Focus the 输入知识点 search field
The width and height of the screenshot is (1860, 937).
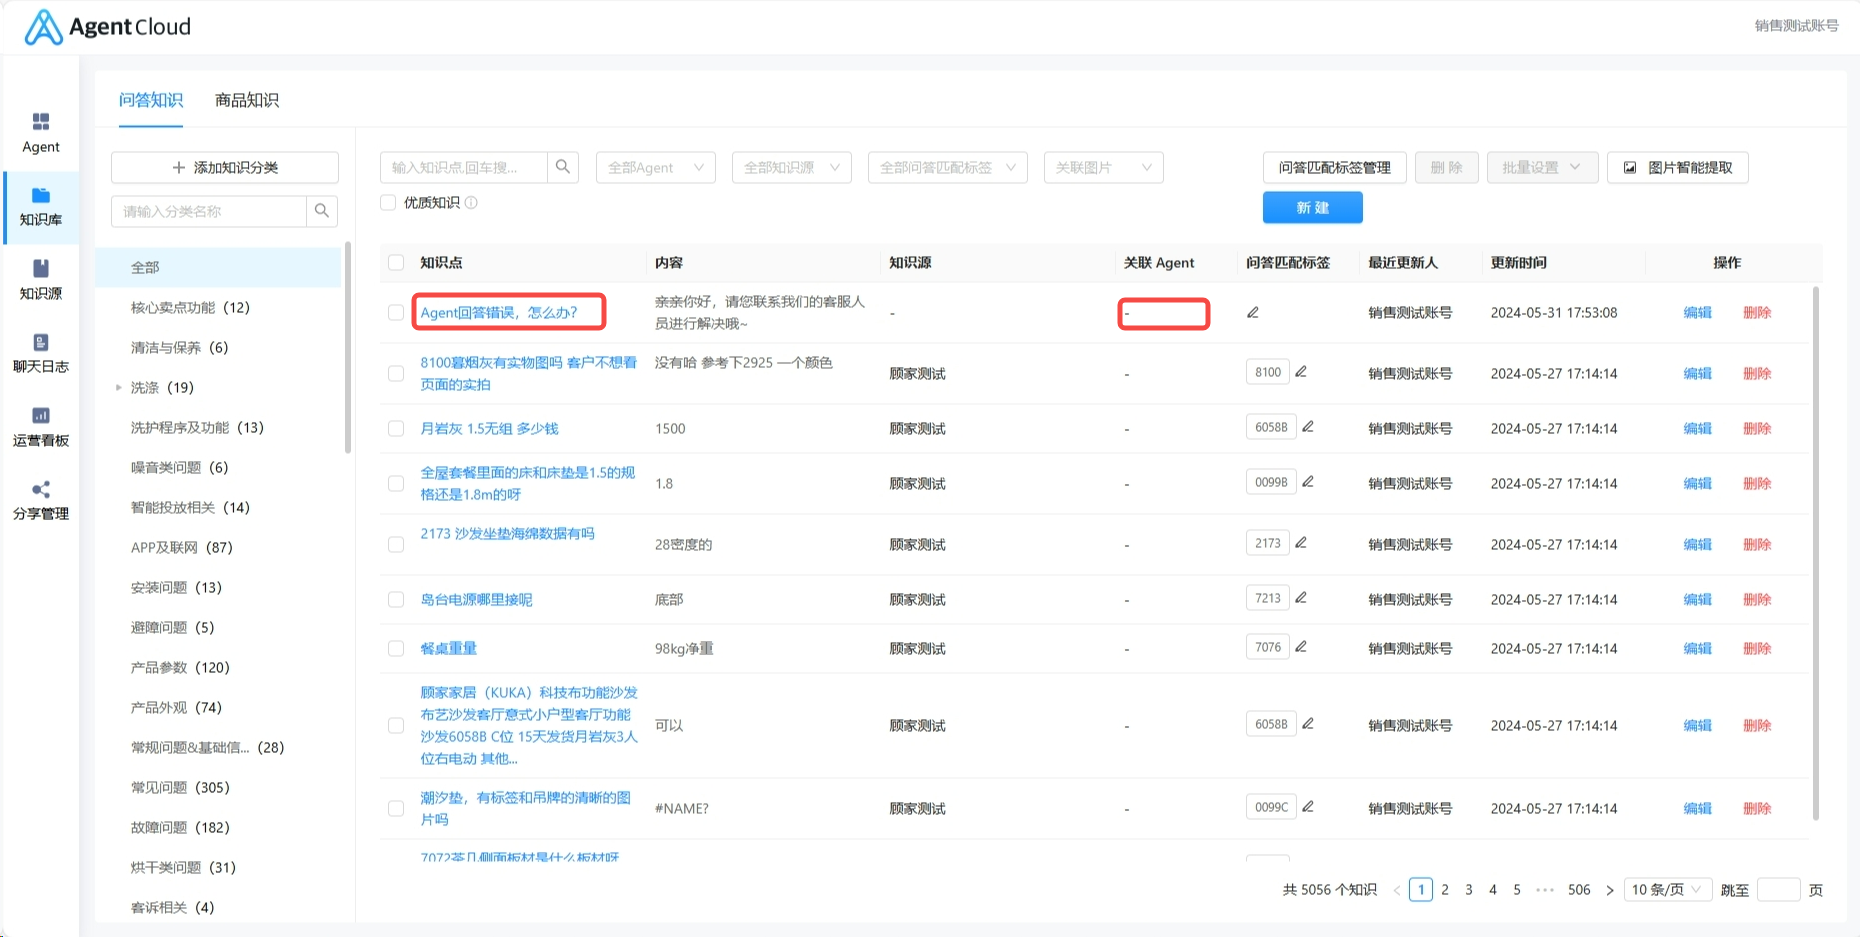point(464,167)
